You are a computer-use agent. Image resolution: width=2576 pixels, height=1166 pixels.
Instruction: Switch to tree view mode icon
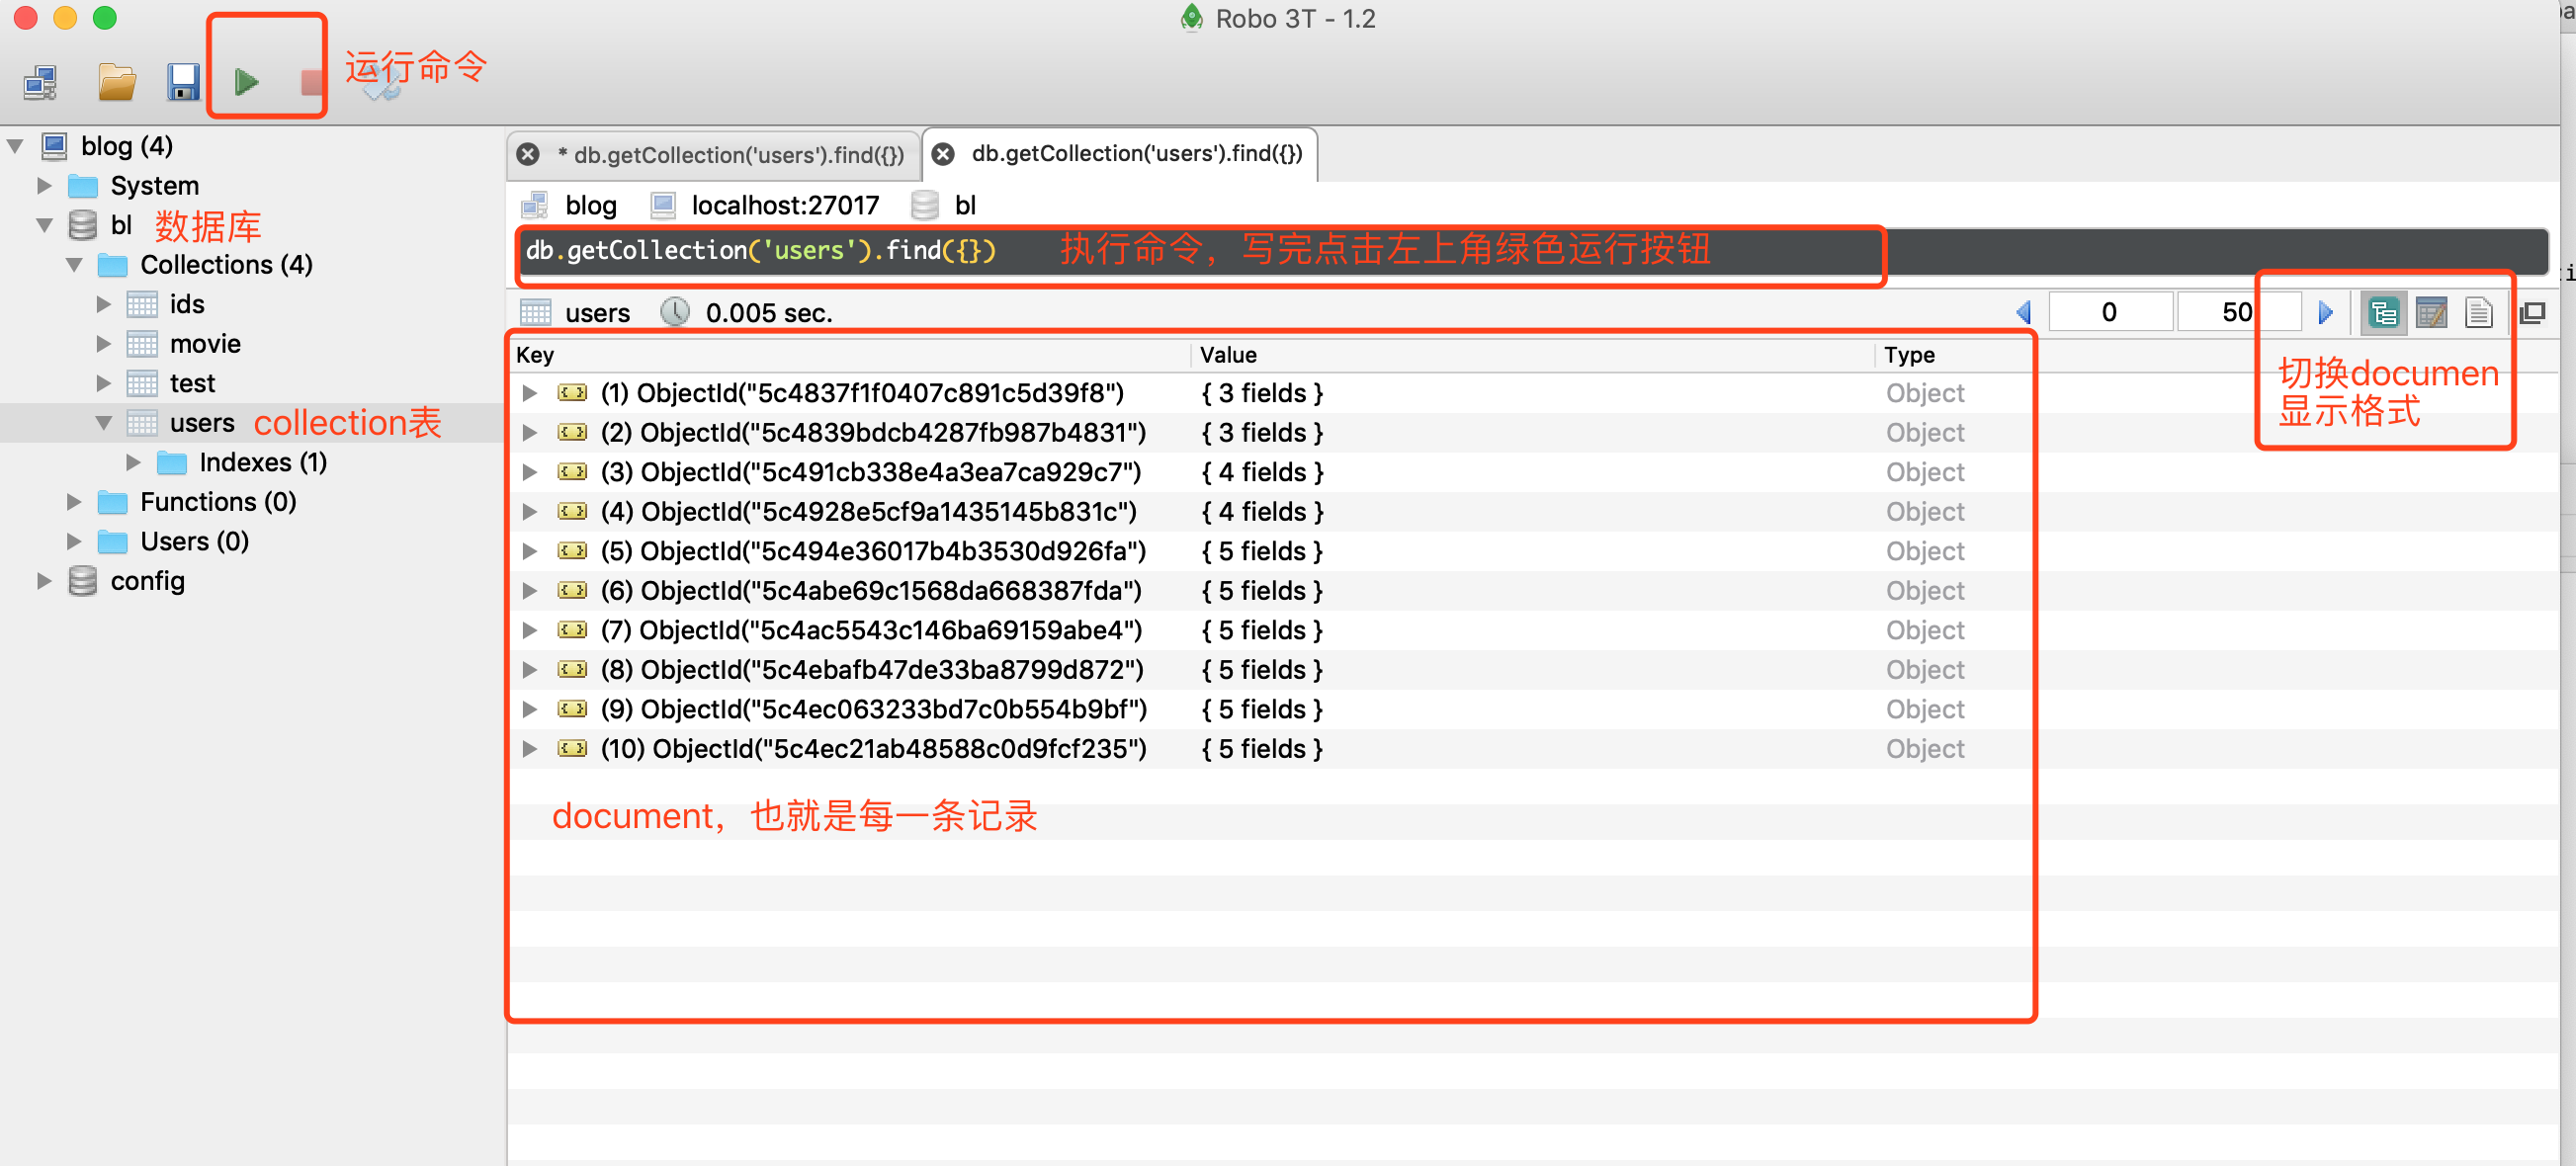coord(2383,313)
